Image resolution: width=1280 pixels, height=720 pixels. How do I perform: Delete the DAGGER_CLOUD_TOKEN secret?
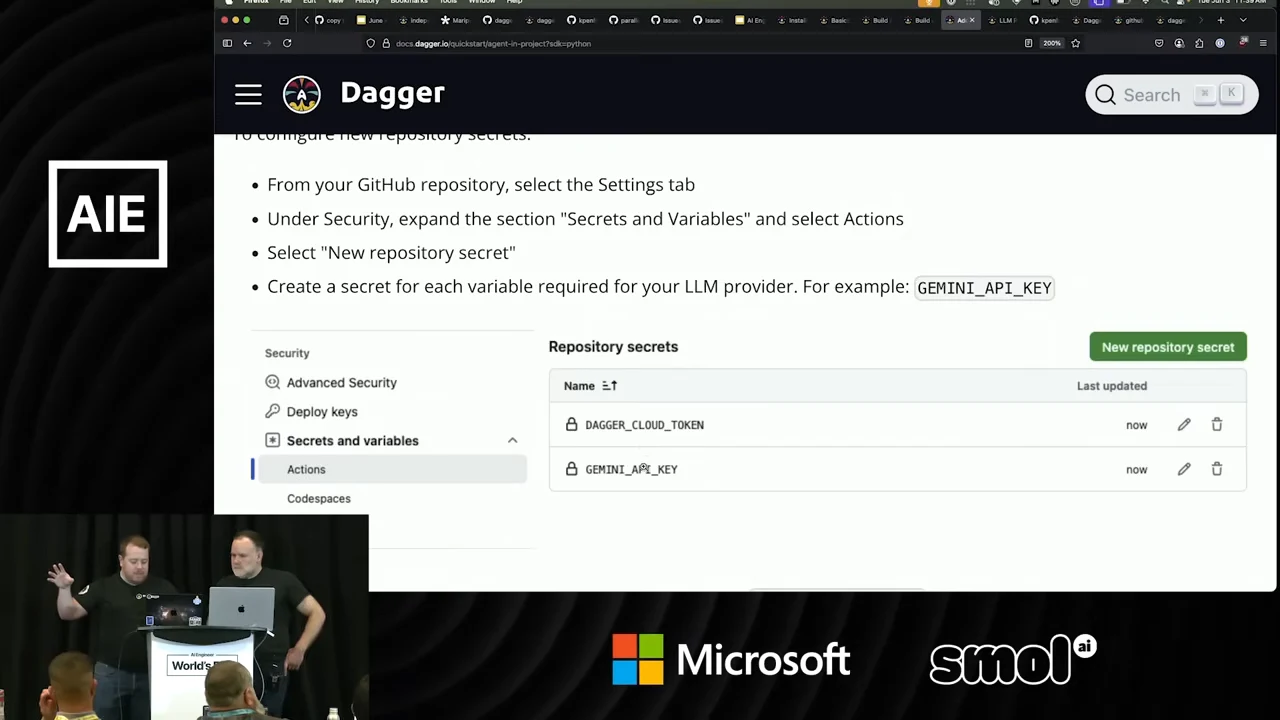pos(1217,425)
